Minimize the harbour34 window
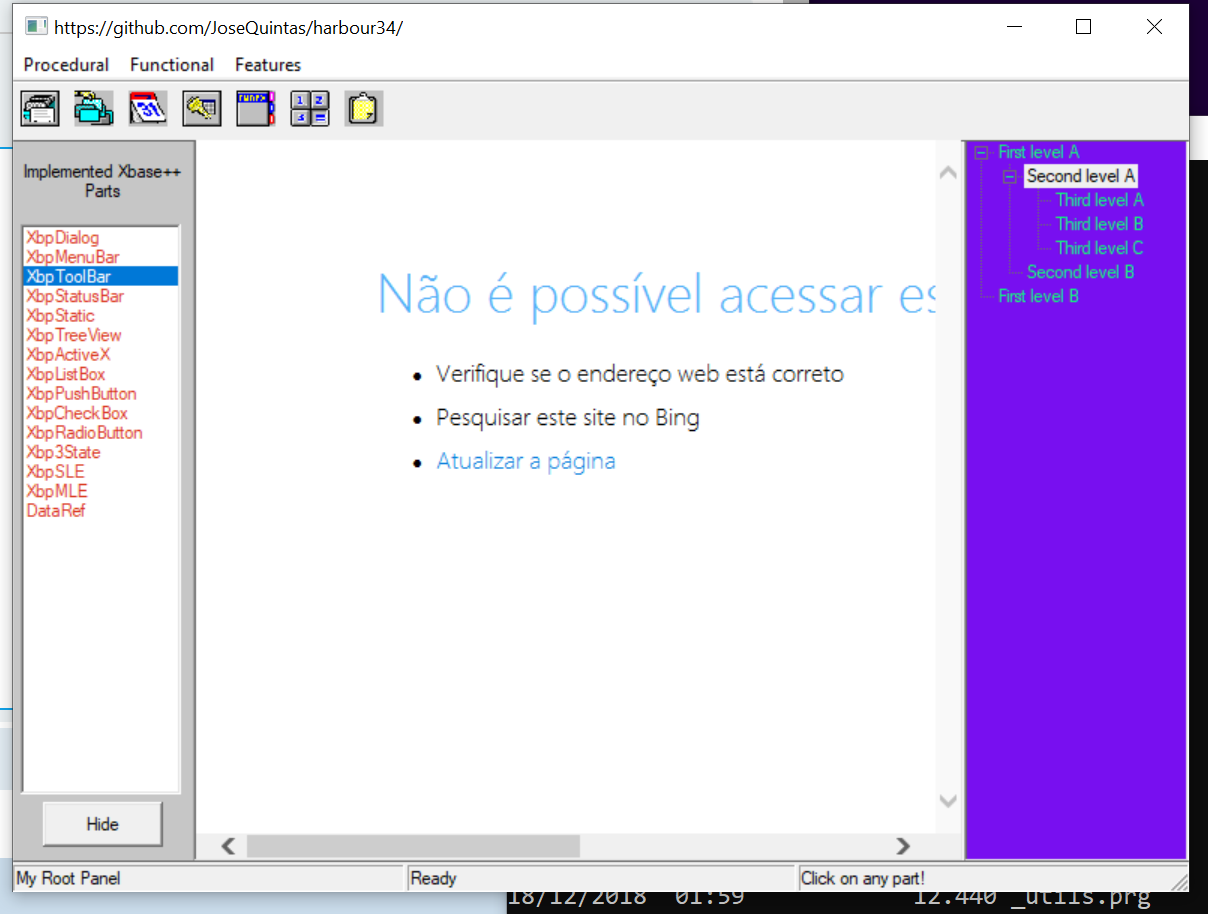This screenshot has height=914, width=1208. (x=1013, y=27)
